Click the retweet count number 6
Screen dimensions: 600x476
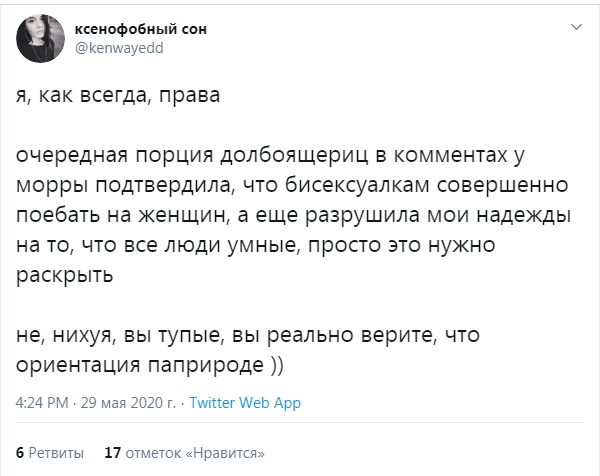pyautogui.click(x=20, y=453)
